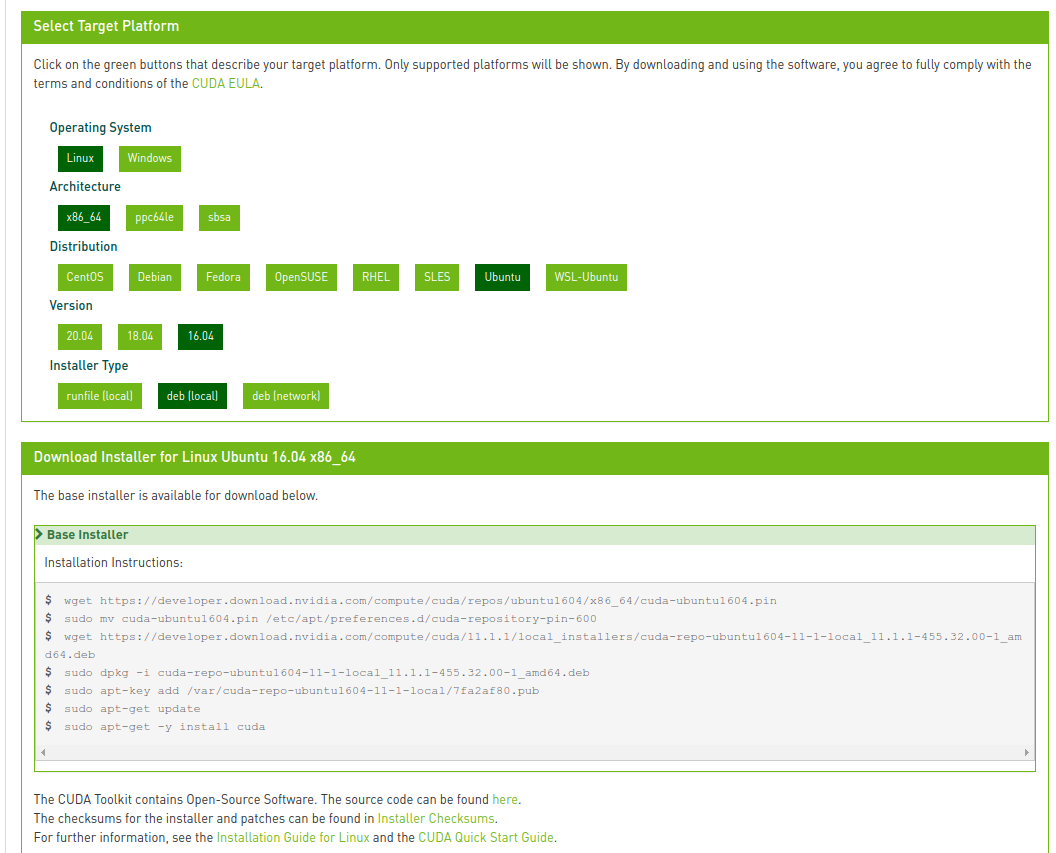
Task: Click first wget cuda-ubuntu1604.pin command line
Action: coord(420,601)
